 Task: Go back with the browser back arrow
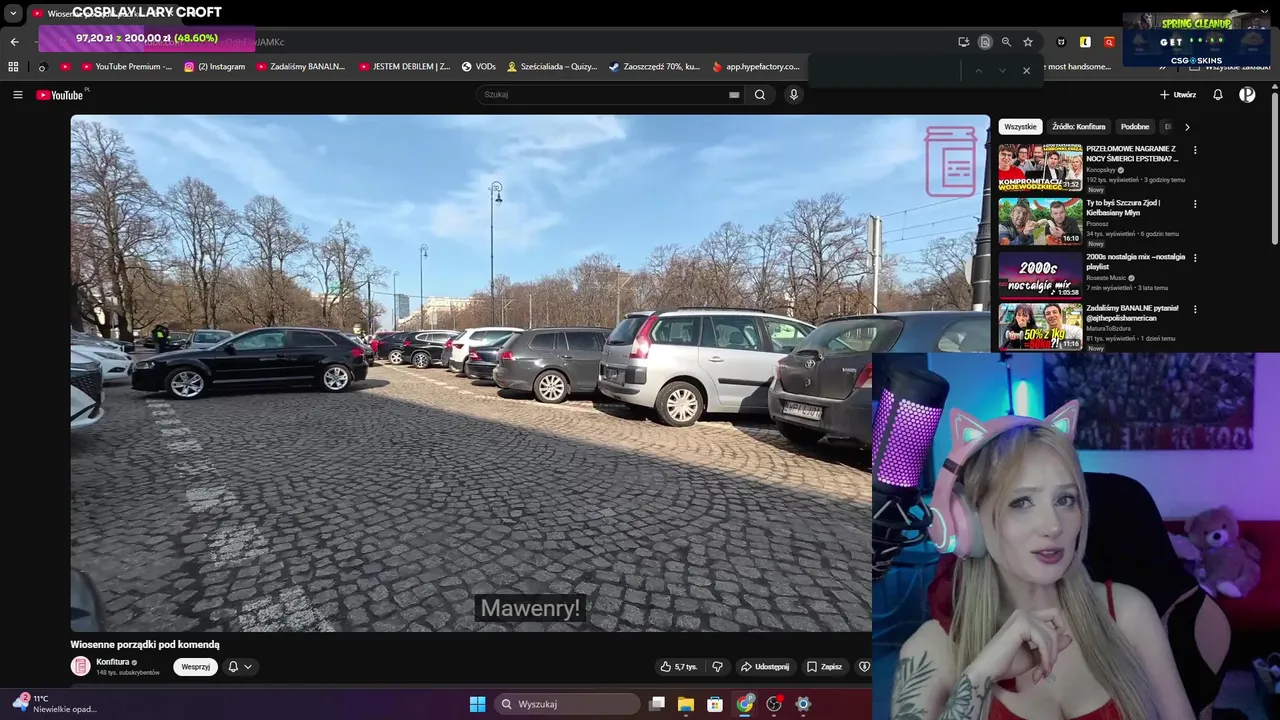[14, 42]
